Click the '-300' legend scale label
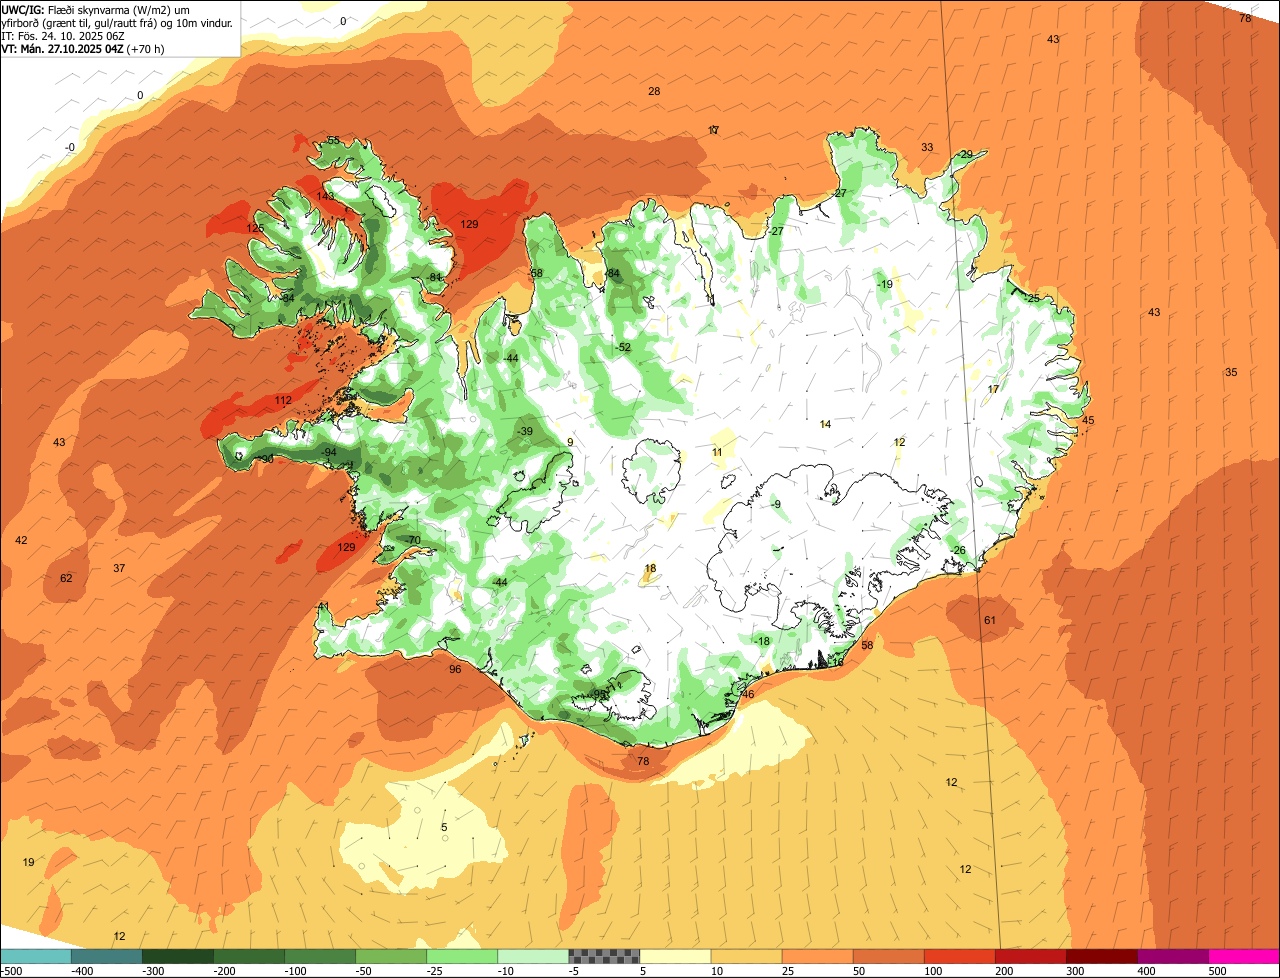The image size is (1280, 978). click(153, 970)
